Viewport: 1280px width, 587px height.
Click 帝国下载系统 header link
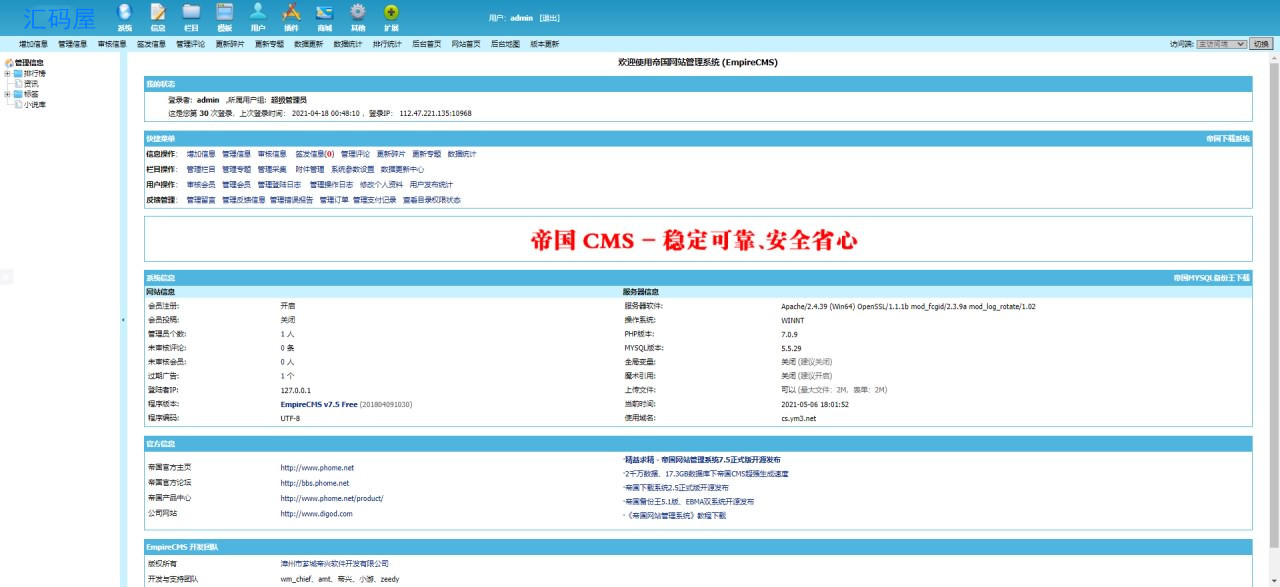(1228, 138)
